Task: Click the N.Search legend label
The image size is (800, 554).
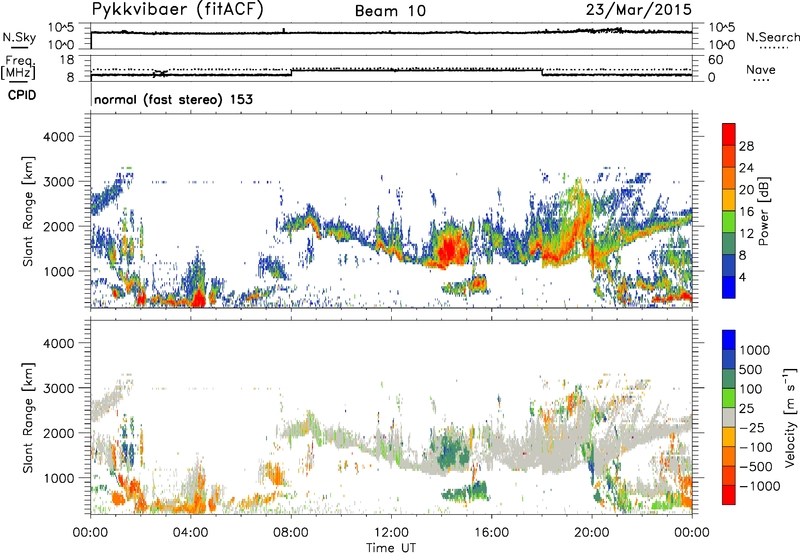Action: [772, 37]
